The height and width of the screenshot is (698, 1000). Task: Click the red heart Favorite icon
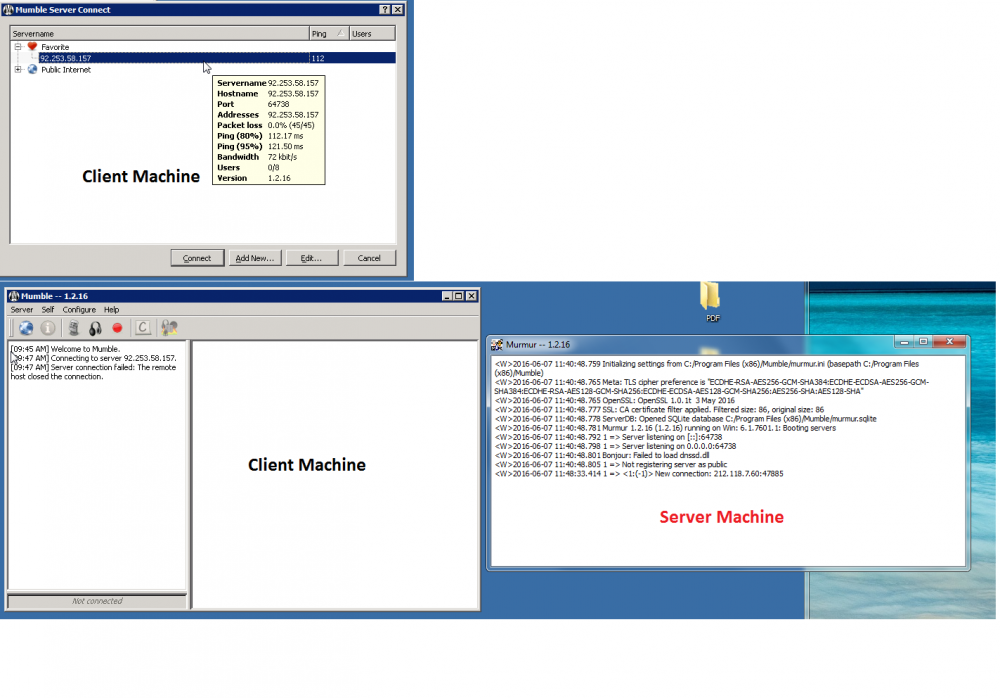pos(32,46)
